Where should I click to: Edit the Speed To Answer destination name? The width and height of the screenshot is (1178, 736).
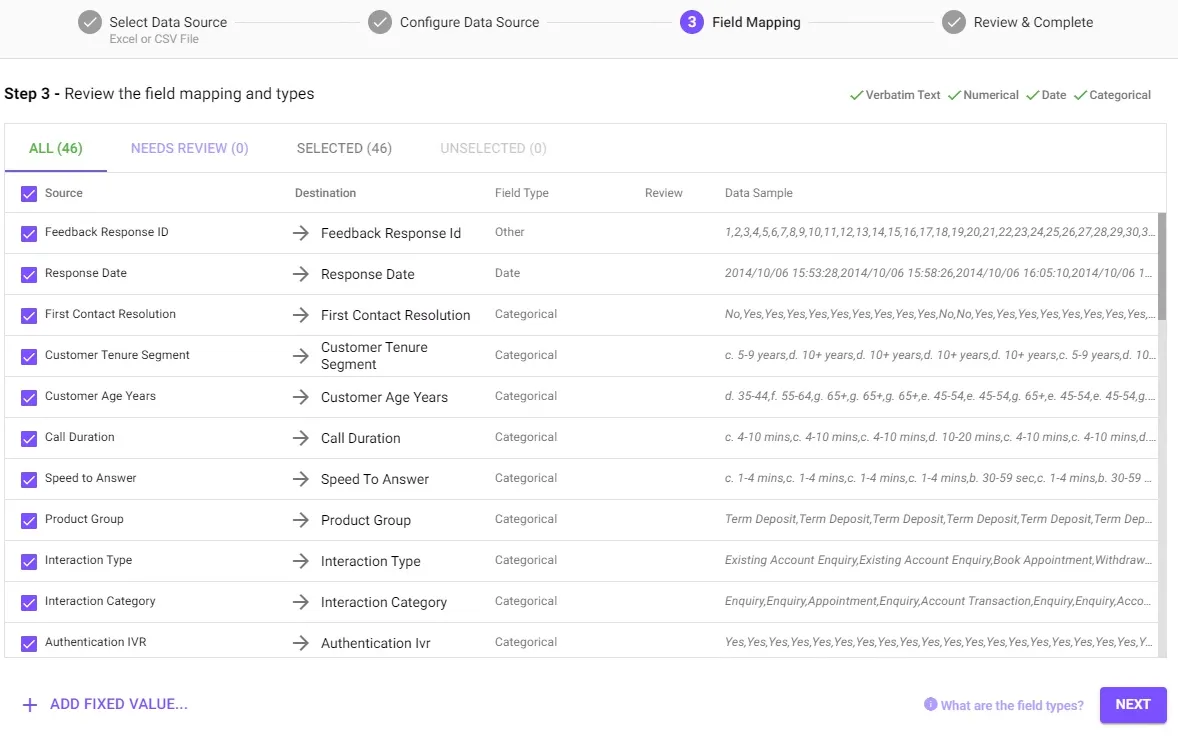click(375, 479)
